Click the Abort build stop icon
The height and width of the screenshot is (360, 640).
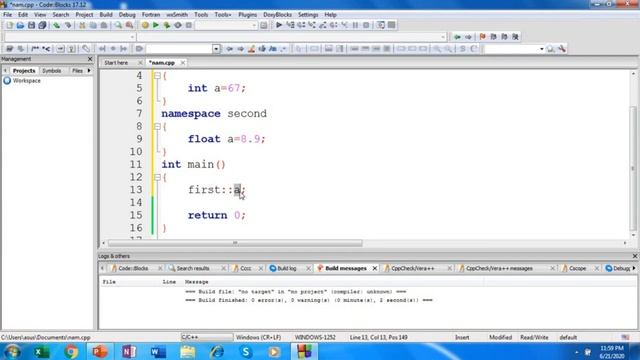pos(189,25)
